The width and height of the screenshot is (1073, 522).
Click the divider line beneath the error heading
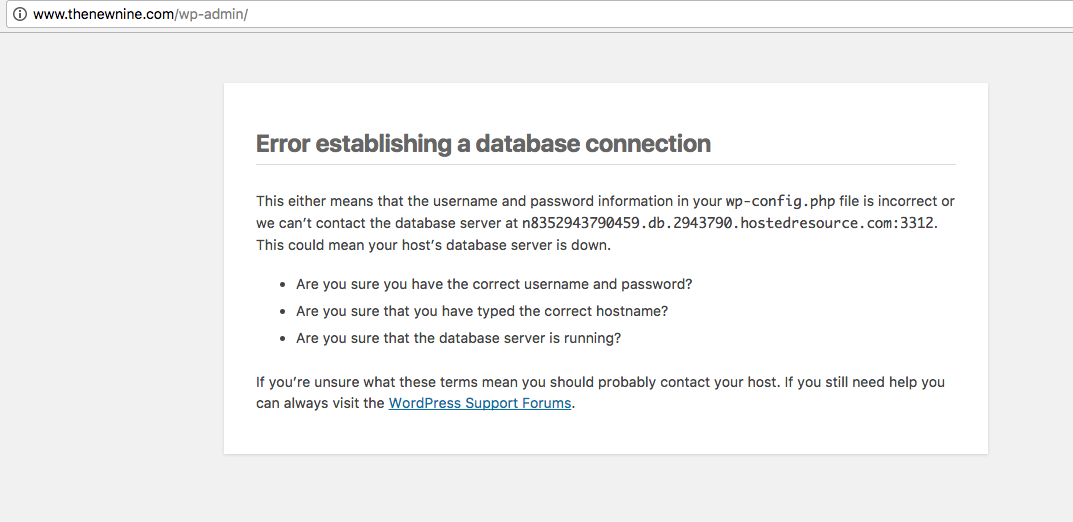(x=605, y=164)
